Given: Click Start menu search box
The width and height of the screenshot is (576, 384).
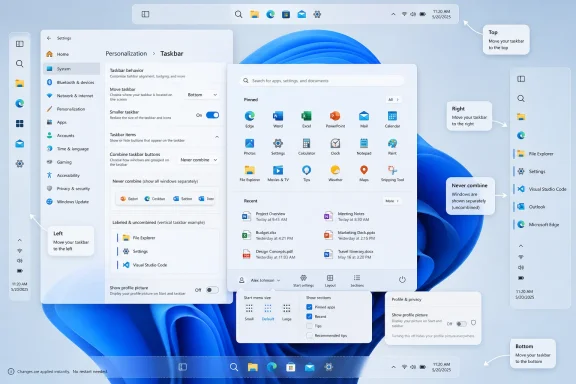Looking at the screenshot, I should coord(322,80).
